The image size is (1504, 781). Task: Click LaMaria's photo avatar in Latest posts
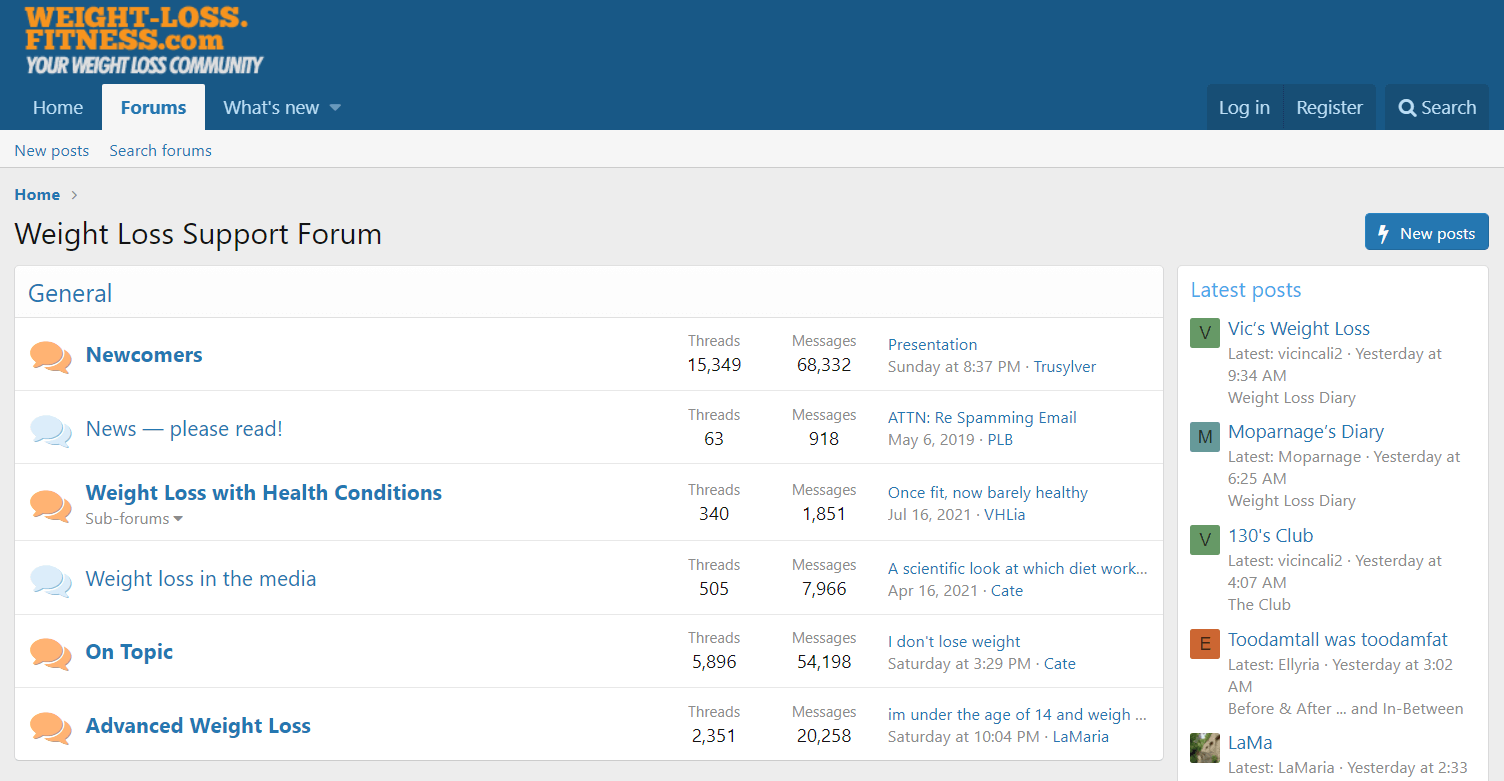(x=1205, y=748)
